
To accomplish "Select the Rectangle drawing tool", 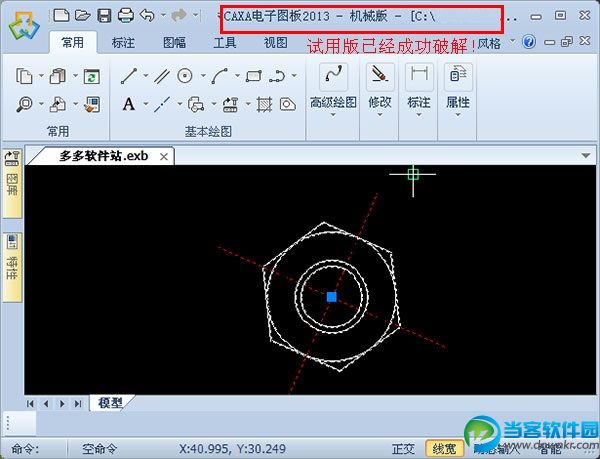I will coord(253,76).
